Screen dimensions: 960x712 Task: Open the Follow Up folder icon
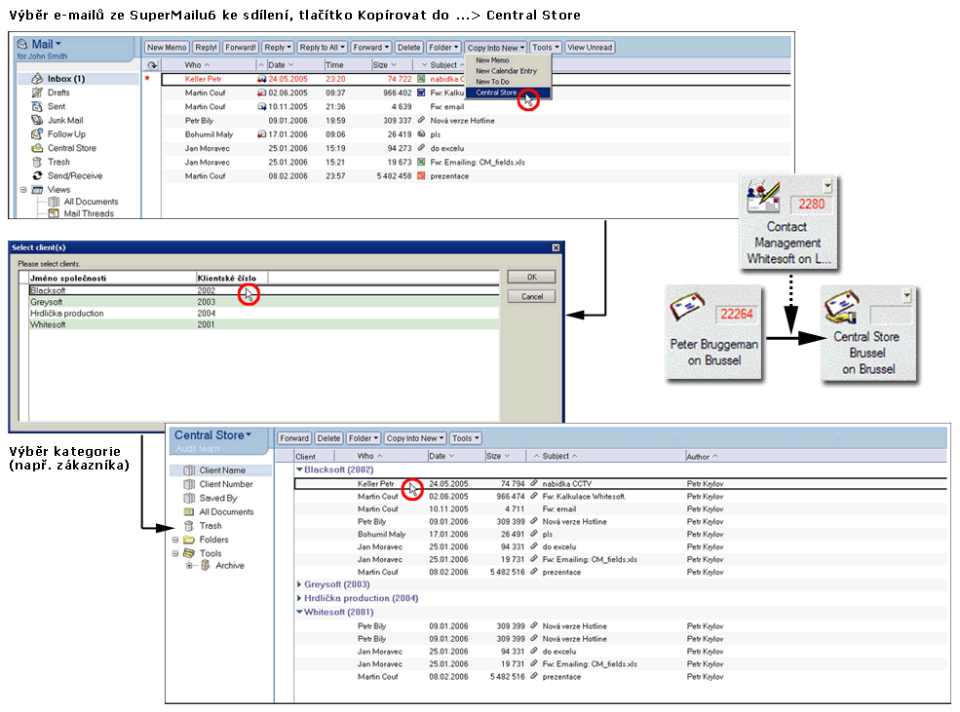click(37, 134)
